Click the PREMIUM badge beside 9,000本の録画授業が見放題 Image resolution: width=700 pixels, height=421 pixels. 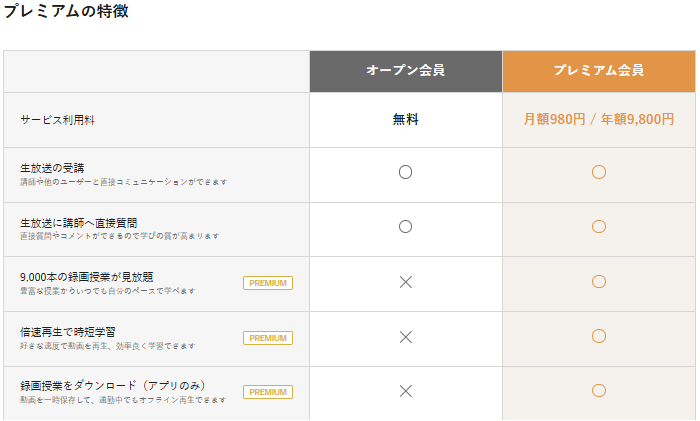(268, 283)
